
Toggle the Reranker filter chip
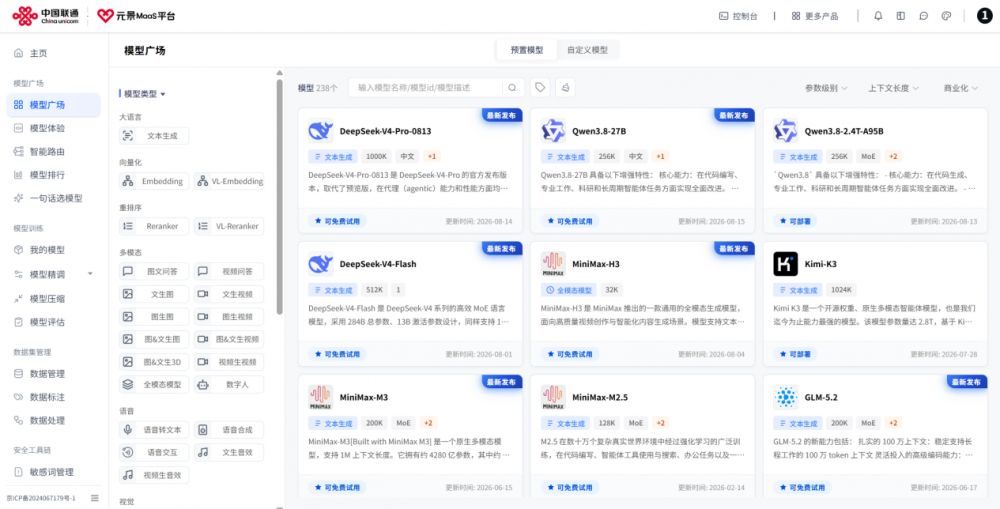(x=154, y=226)
